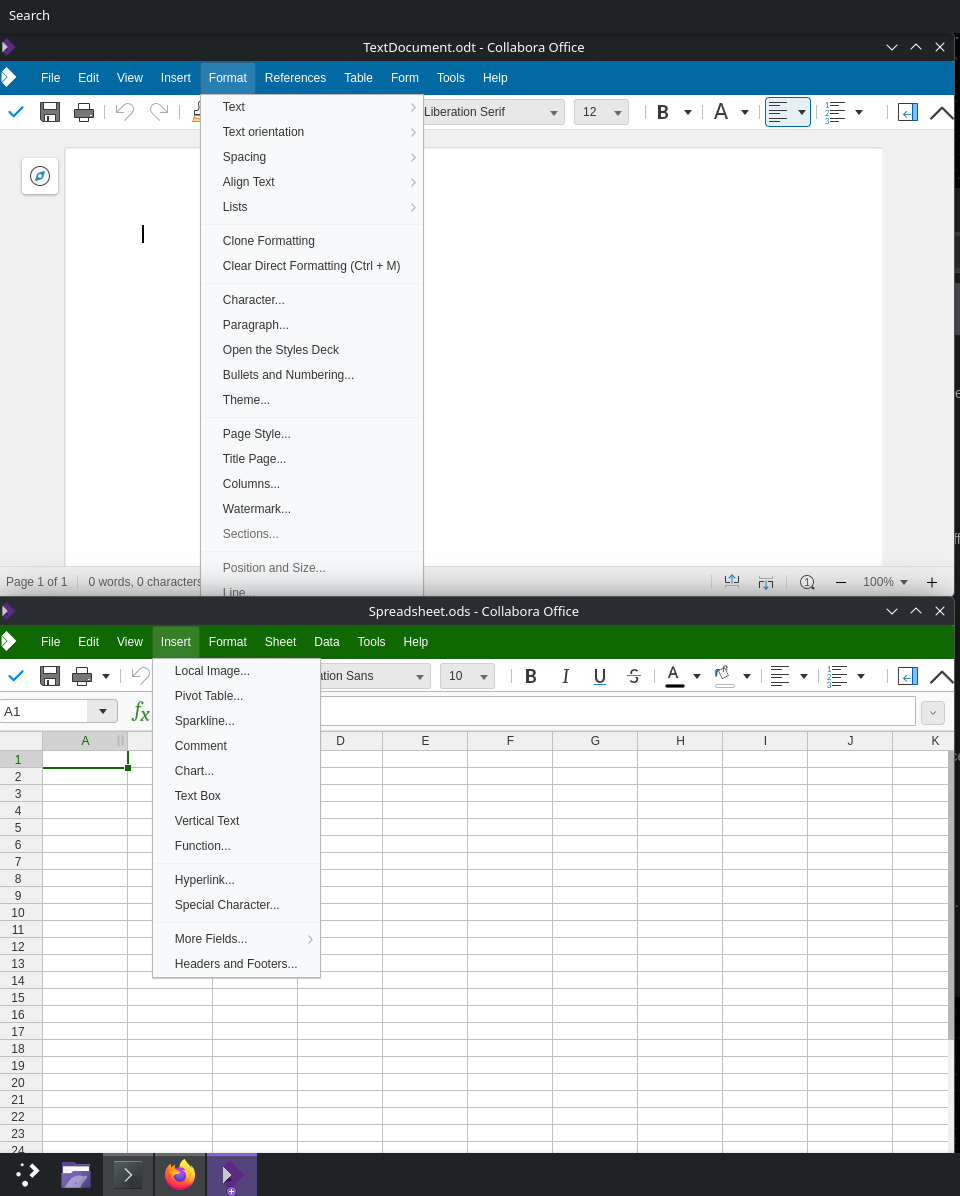Click the Undo arrow in the Writer toolbar
The image size is (960, 1196).
pyautogui.click(x=125, y=112)
